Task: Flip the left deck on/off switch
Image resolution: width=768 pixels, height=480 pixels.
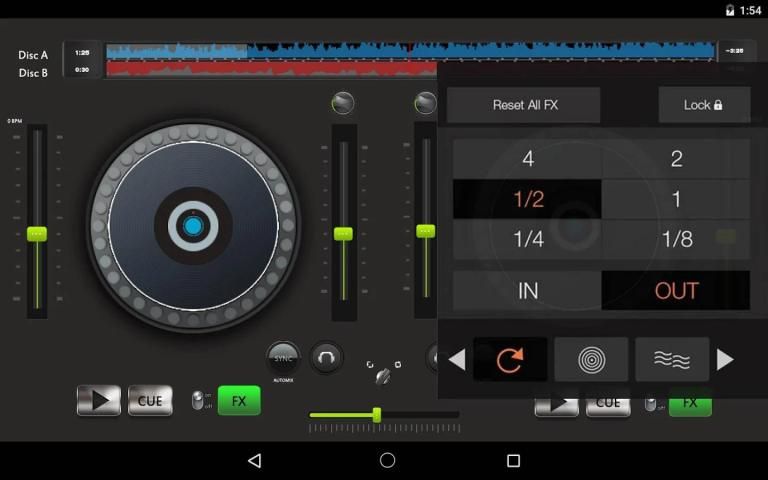Action: tap(197, 401)
